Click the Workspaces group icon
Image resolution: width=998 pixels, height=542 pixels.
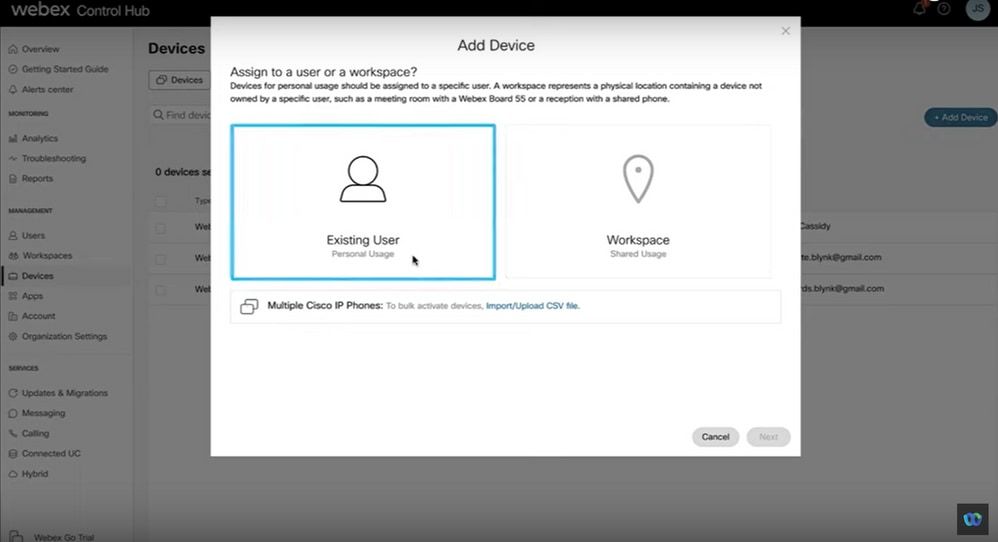[x=13, y=256]
